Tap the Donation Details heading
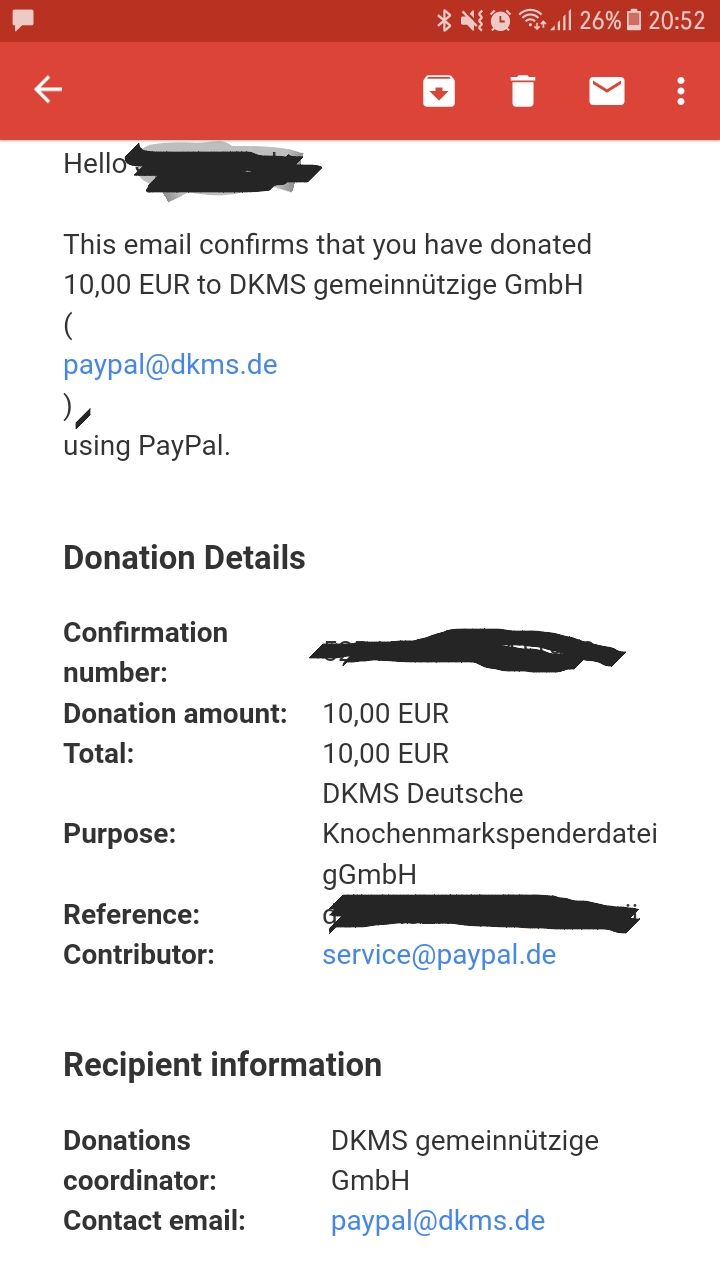720x1280 pixels. tap(184, 558)
